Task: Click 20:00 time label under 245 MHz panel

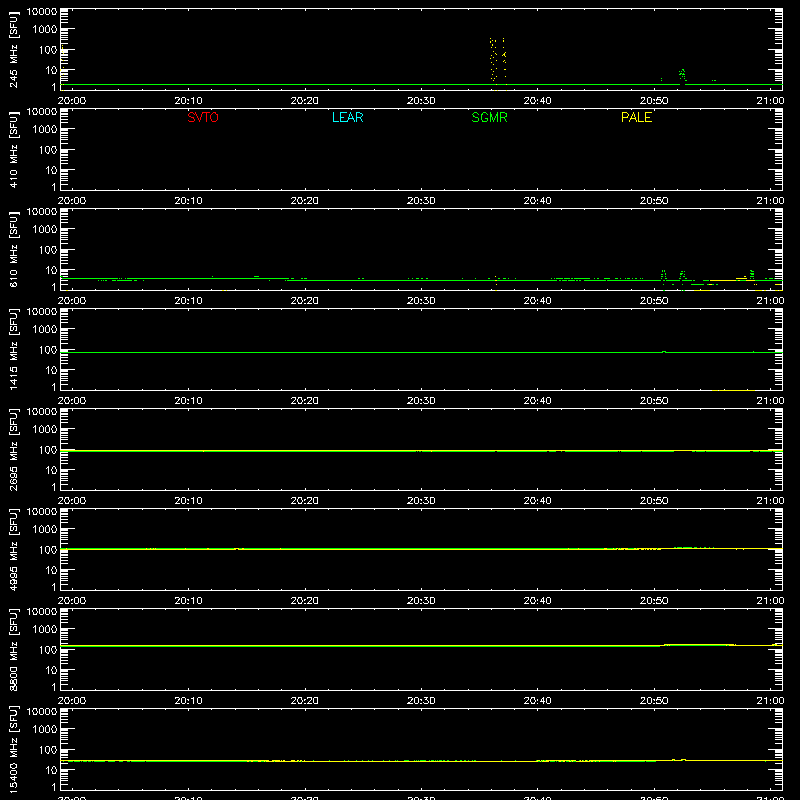Action: tap(72, 101)
